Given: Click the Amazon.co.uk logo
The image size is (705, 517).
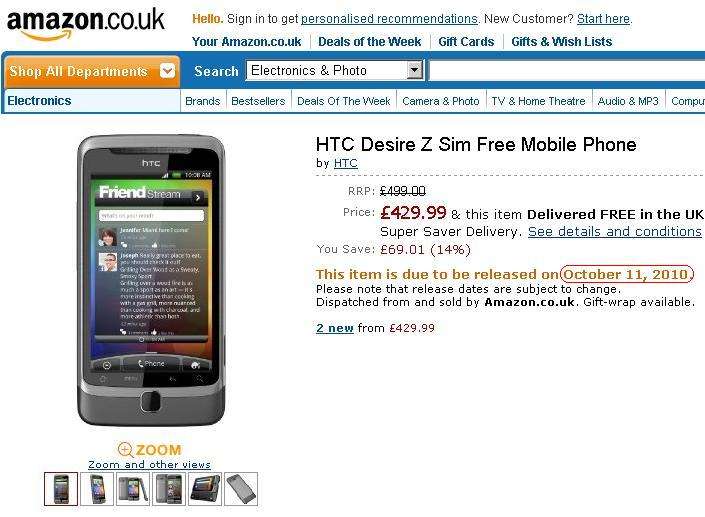Looking at the screenshot, I should coord(86,24).
